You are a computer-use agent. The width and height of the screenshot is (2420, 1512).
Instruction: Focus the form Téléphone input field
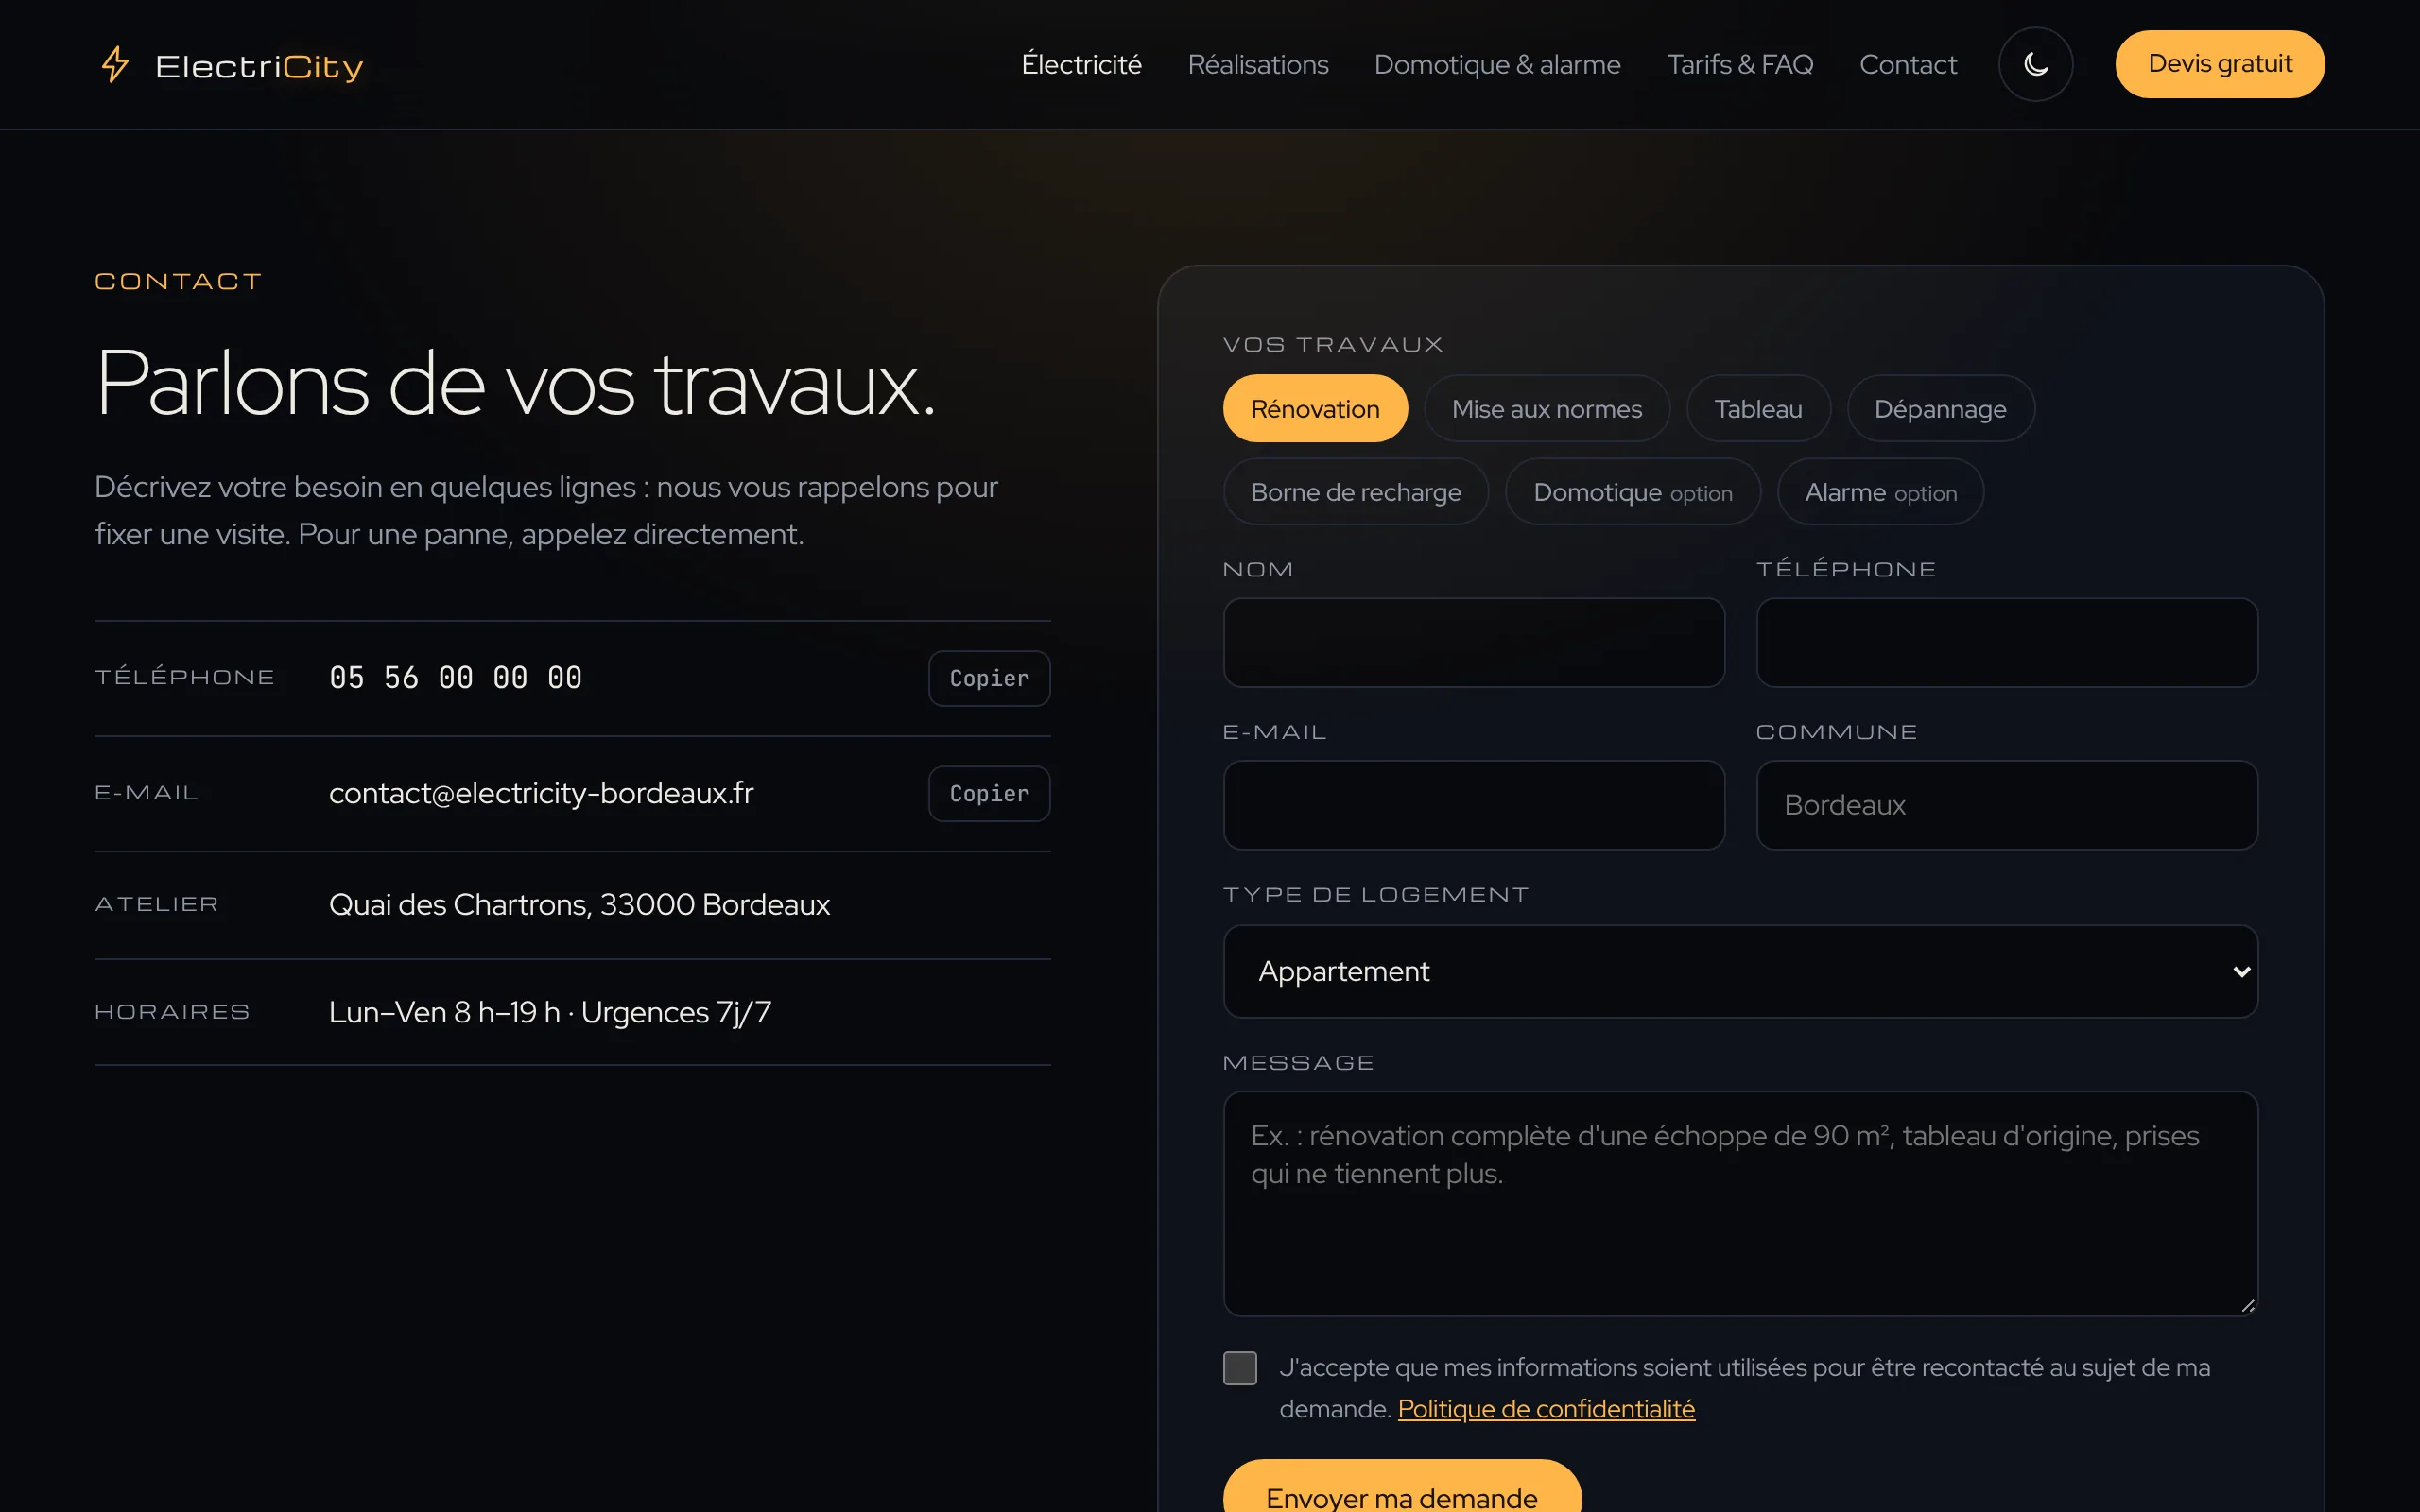click(x=2007, y=643)
